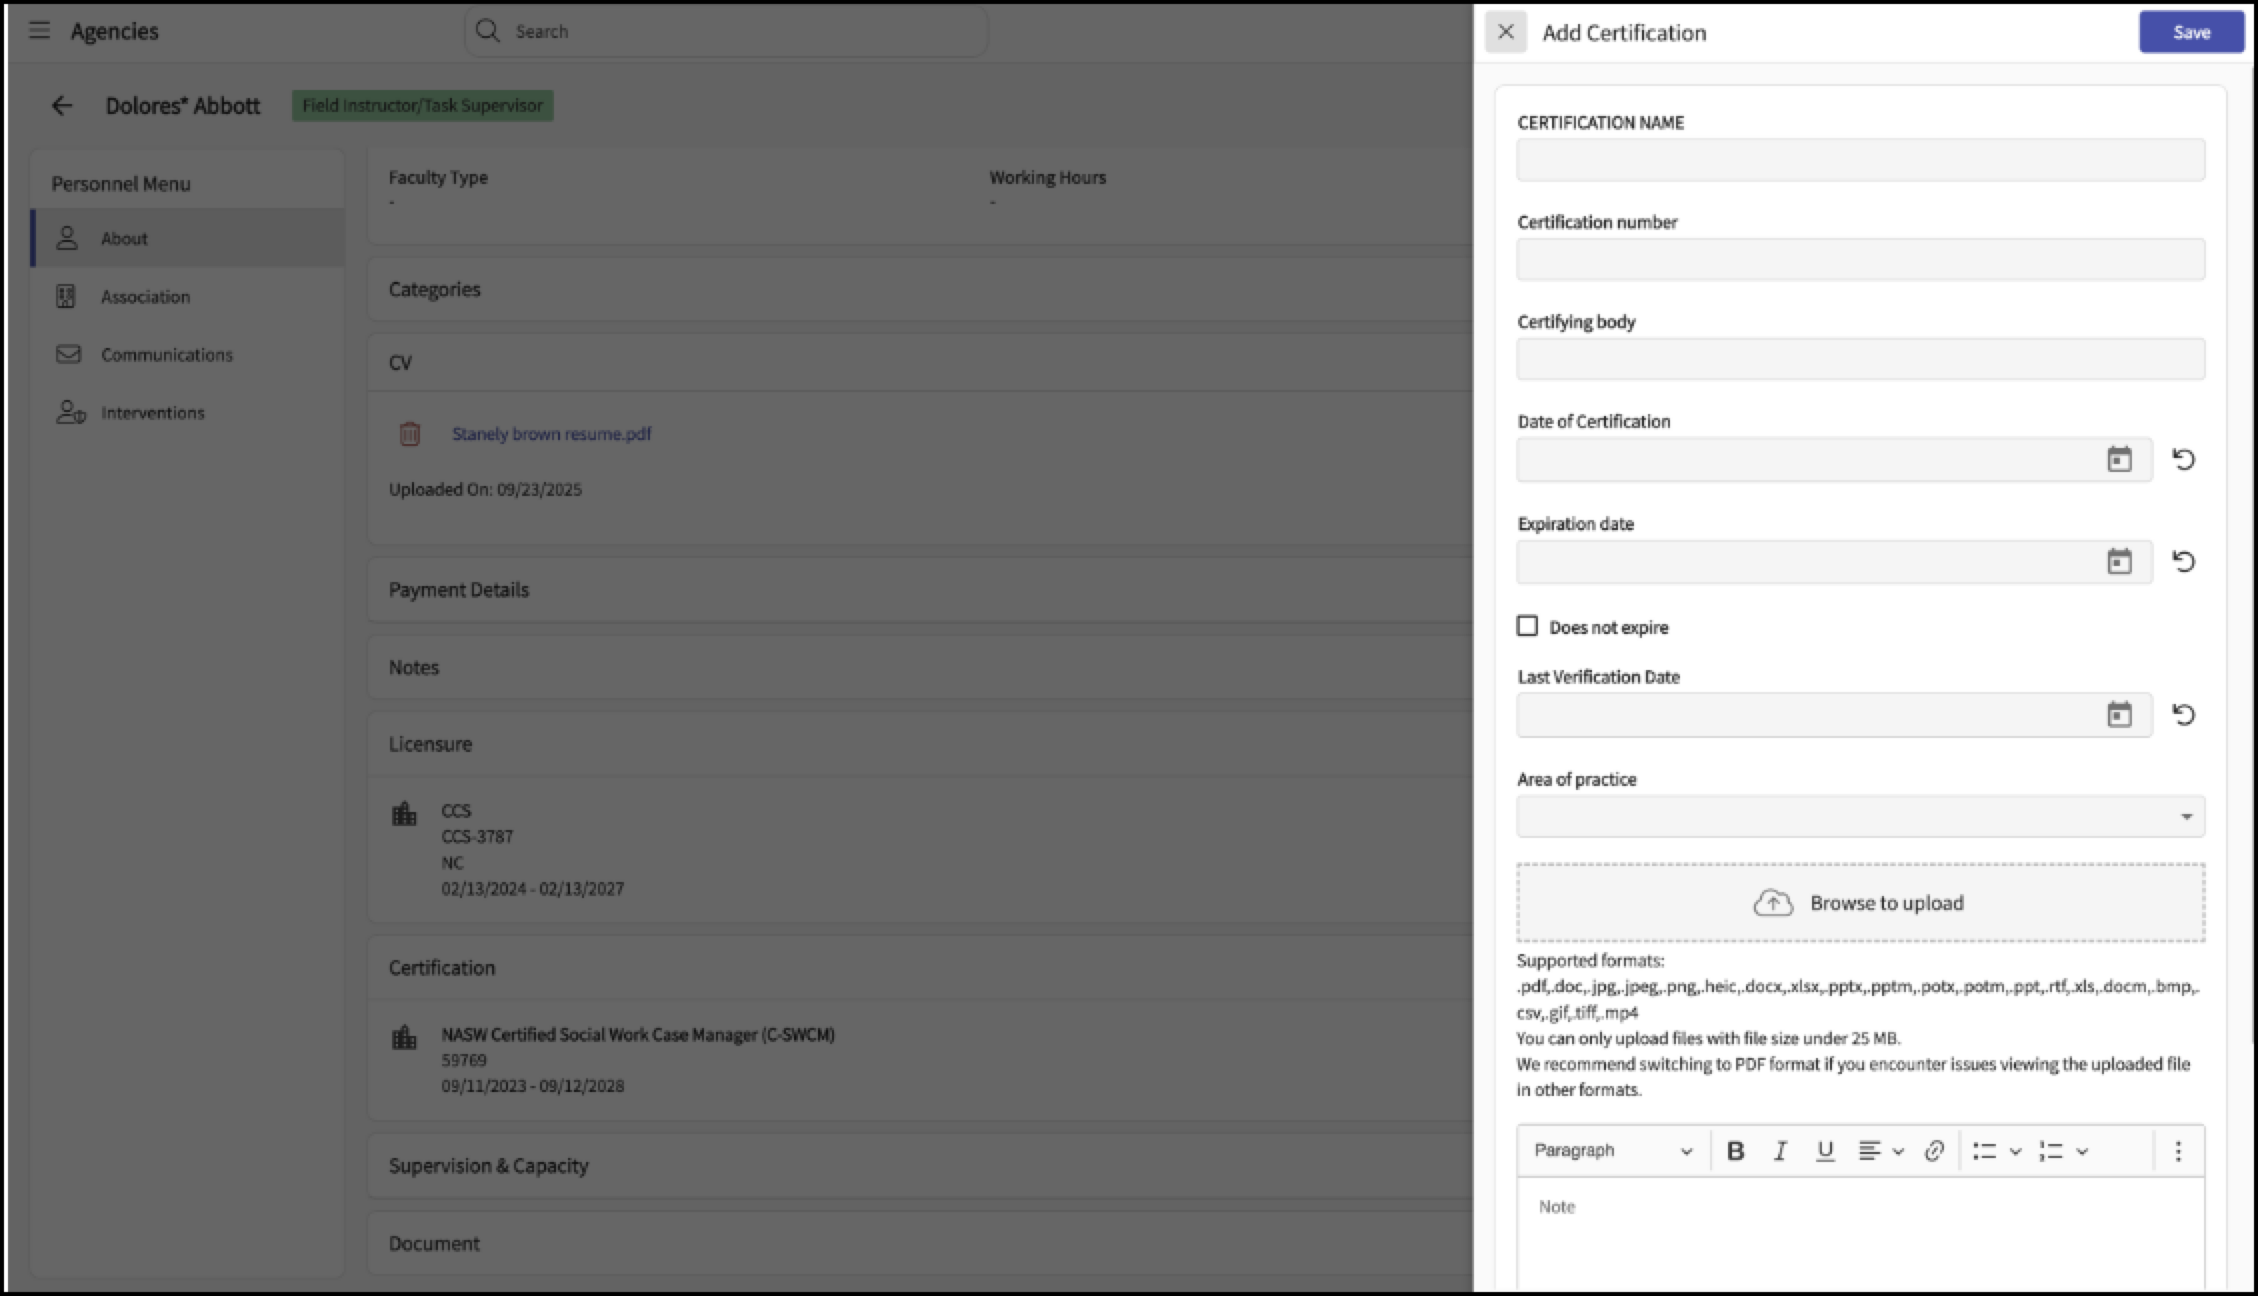Click the certification number 59769

[x=464, y=1060]
